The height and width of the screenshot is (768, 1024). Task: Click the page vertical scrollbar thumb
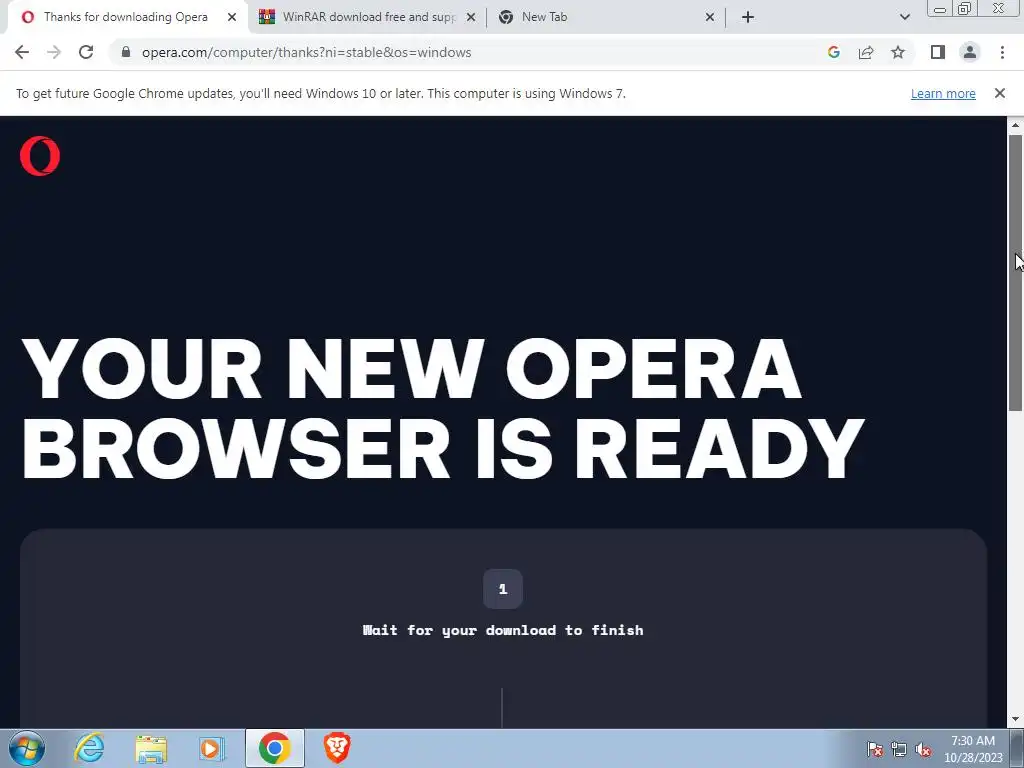(1015, 273)
